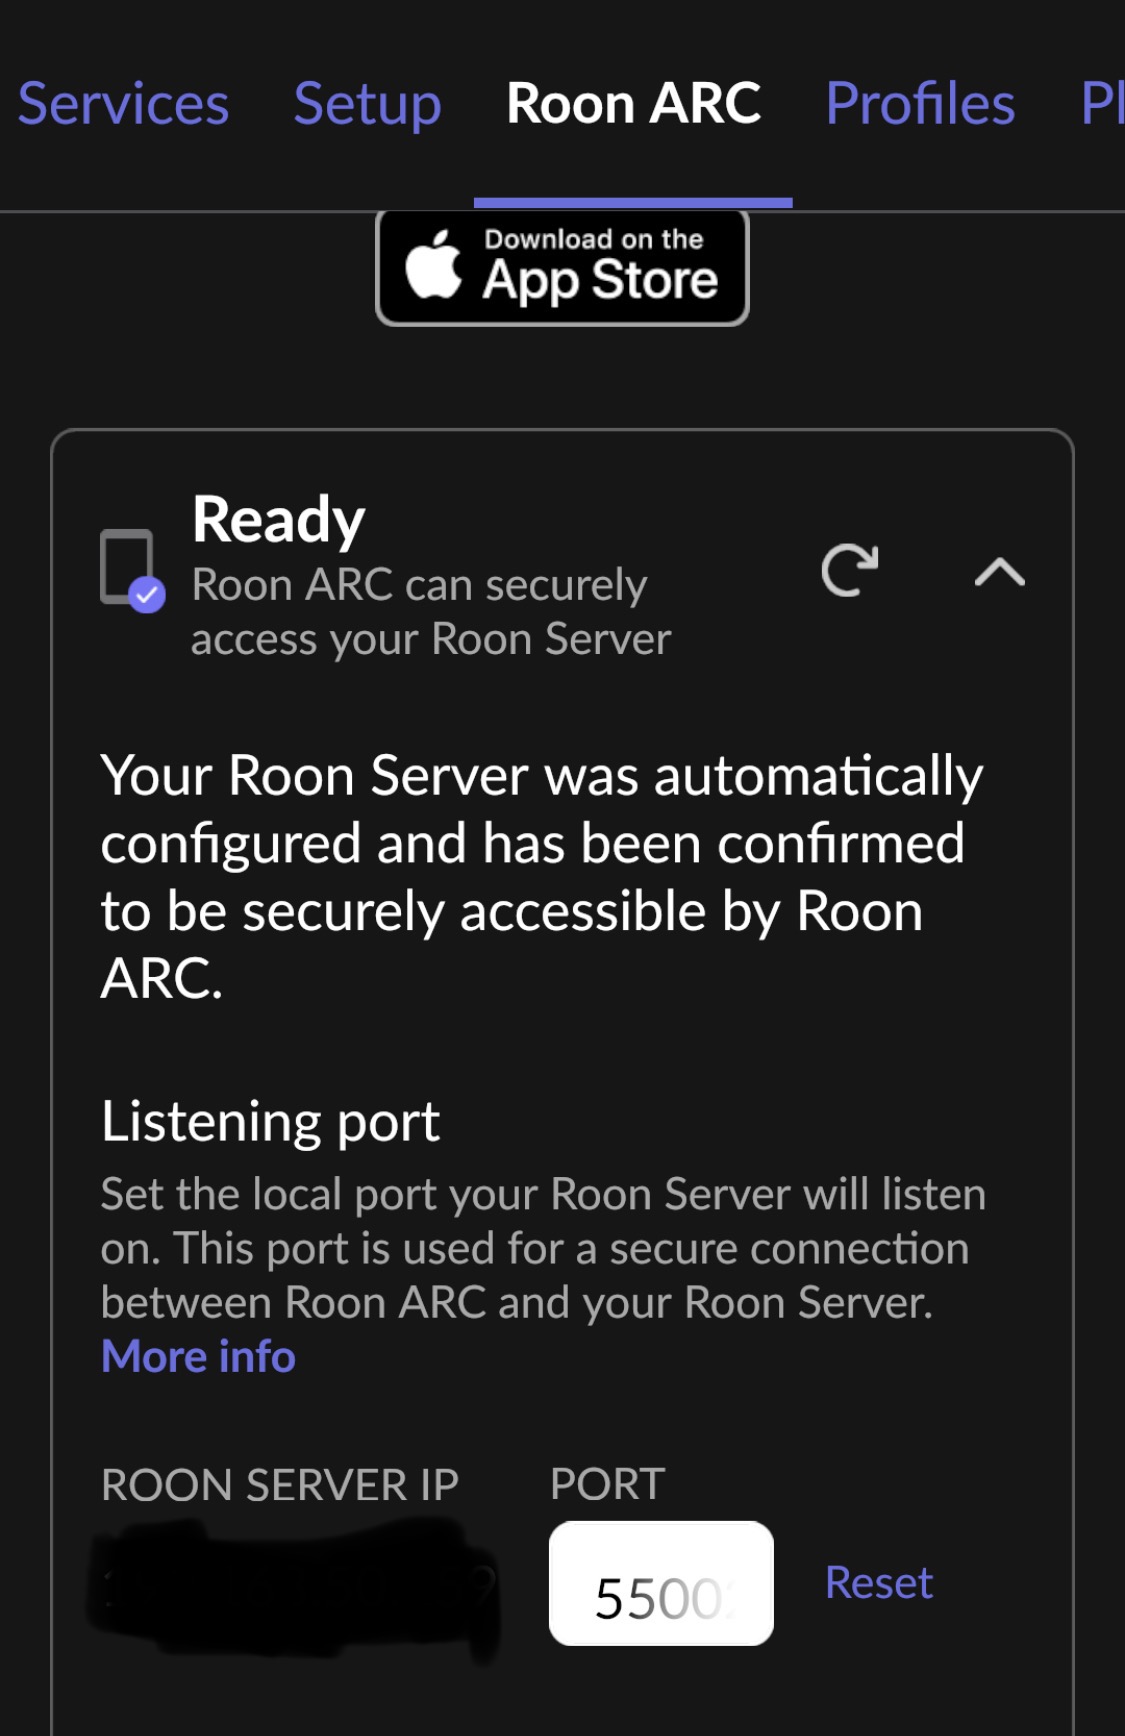Click the automatically configured confirmation paragraph
This screenshot has width=1125, height=1736.
click(542, 877)
